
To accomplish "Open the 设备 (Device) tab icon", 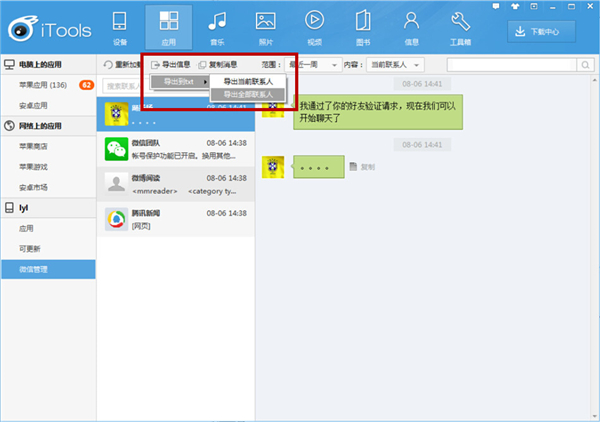I will pos(120,28).
